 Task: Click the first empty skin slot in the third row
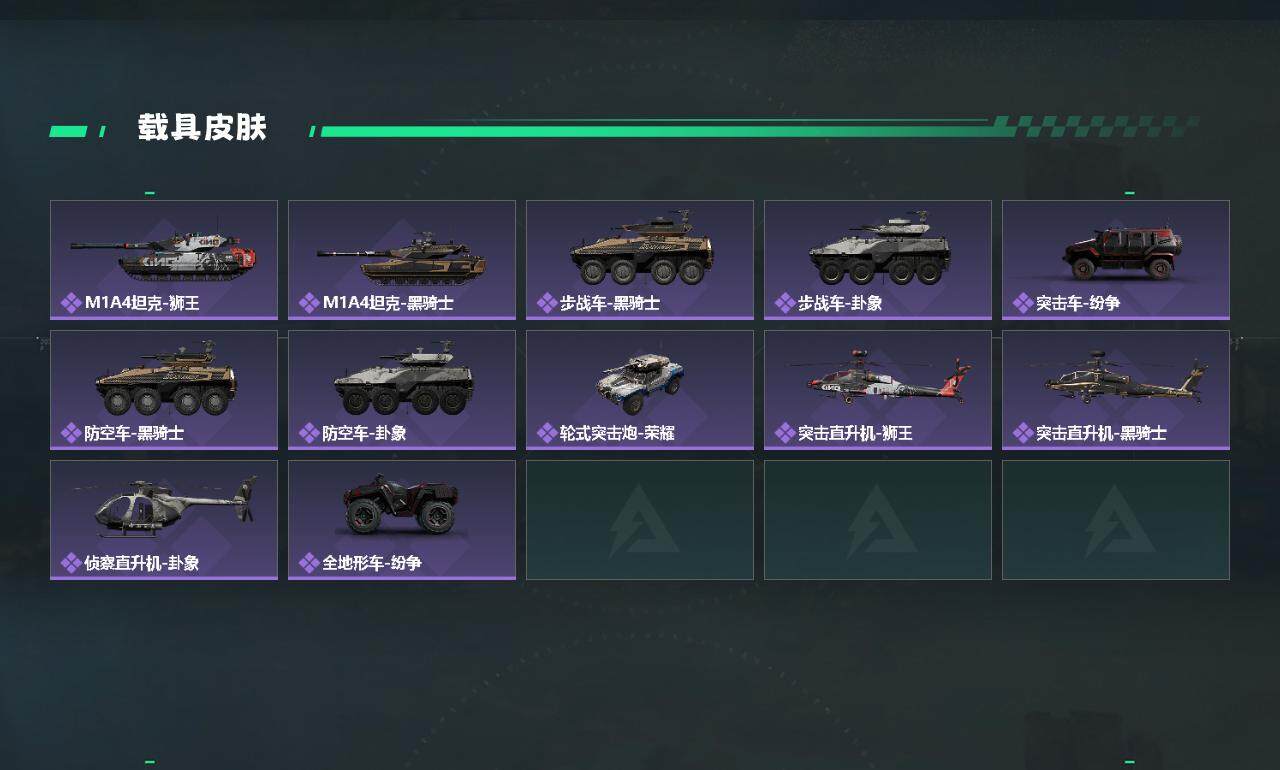(640, 520)
